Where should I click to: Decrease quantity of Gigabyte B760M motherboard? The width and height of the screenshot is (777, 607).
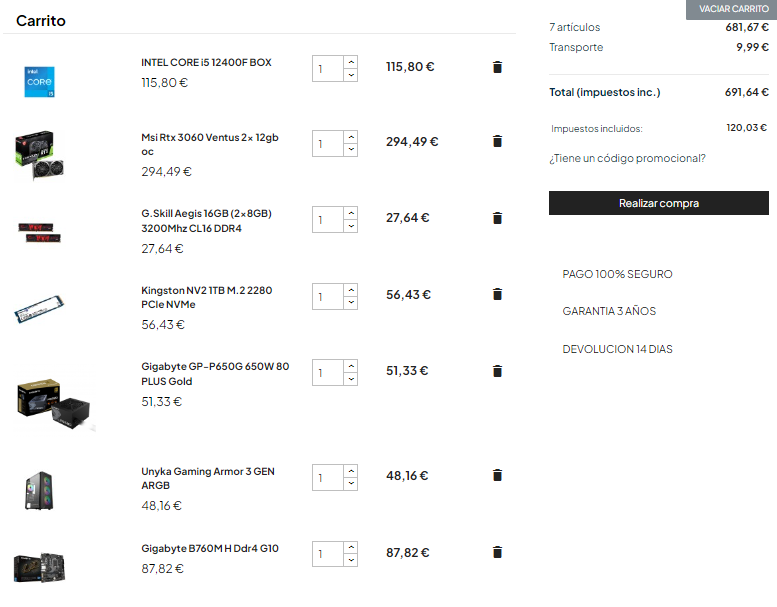point(350,561)
